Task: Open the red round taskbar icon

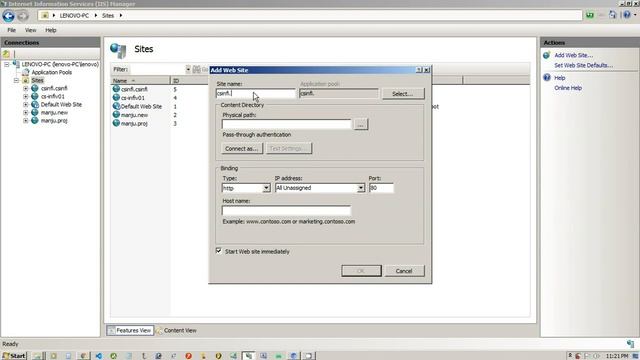Action: tap(188, 356)
